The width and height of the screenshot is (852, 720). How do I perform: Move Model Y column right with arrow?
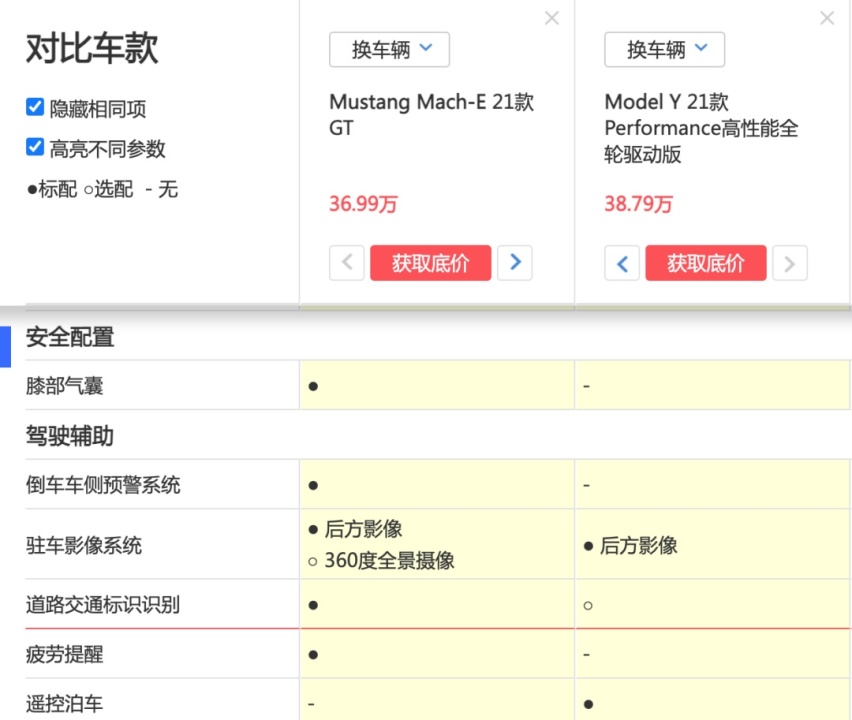(790, 263)
